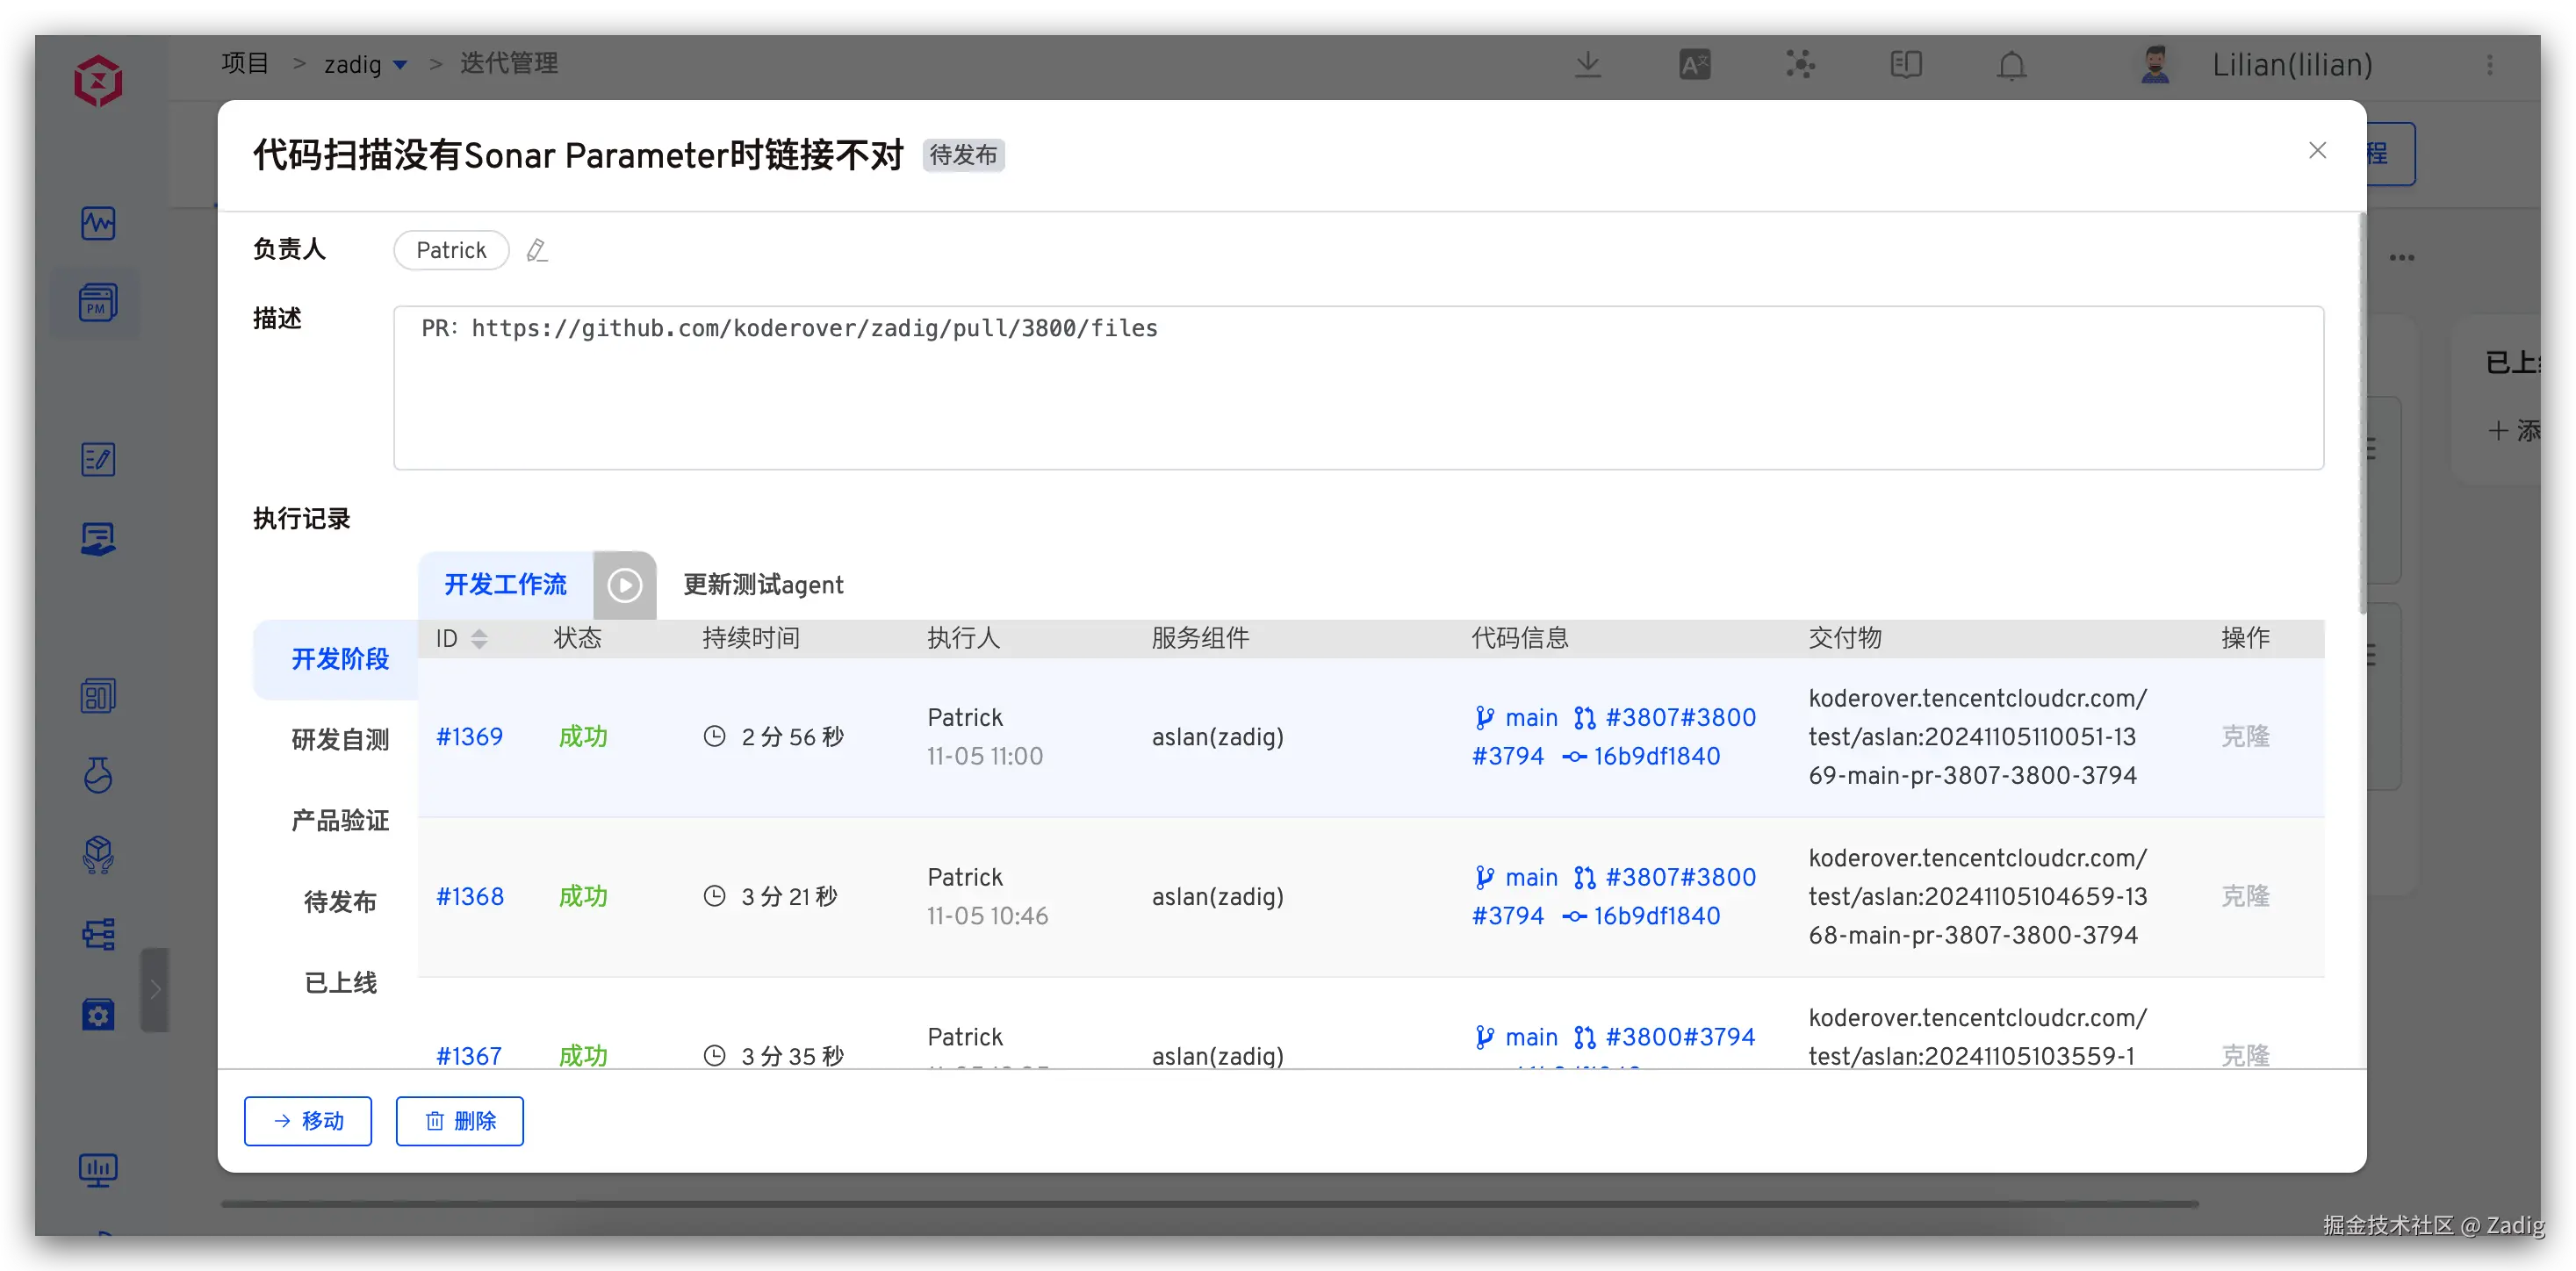Run the 开发工作流 workflow play button
Image resolution: width=2576 pixels, height=1271 pixels.
625,585
